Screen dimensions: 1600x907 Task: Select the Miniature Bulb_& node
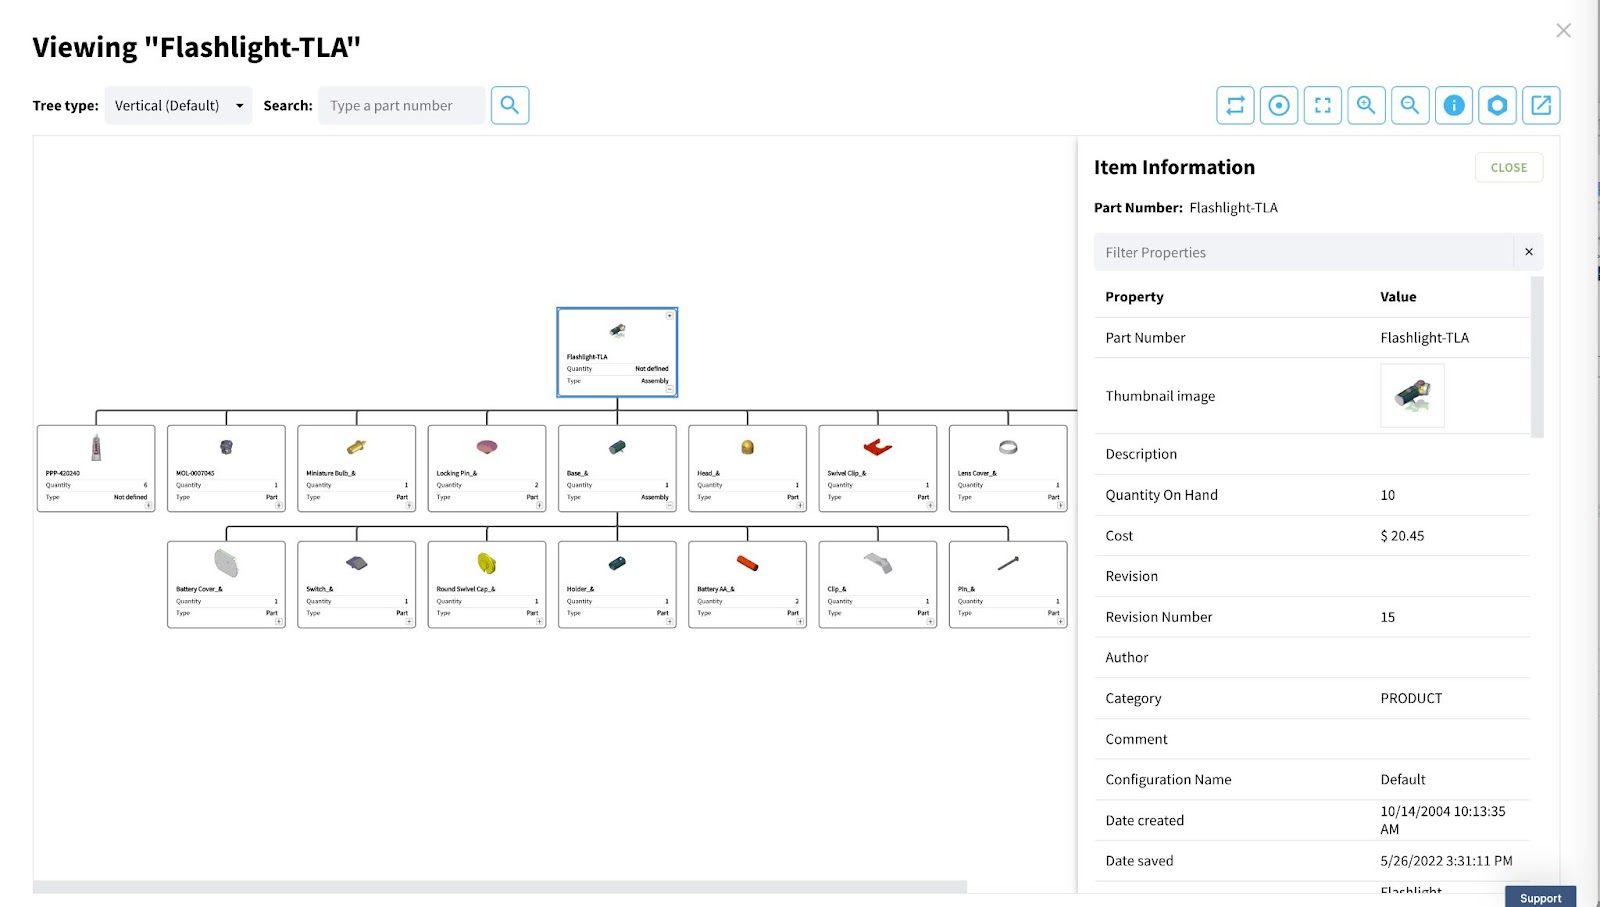pyautogui.click(x=356, y=468)
